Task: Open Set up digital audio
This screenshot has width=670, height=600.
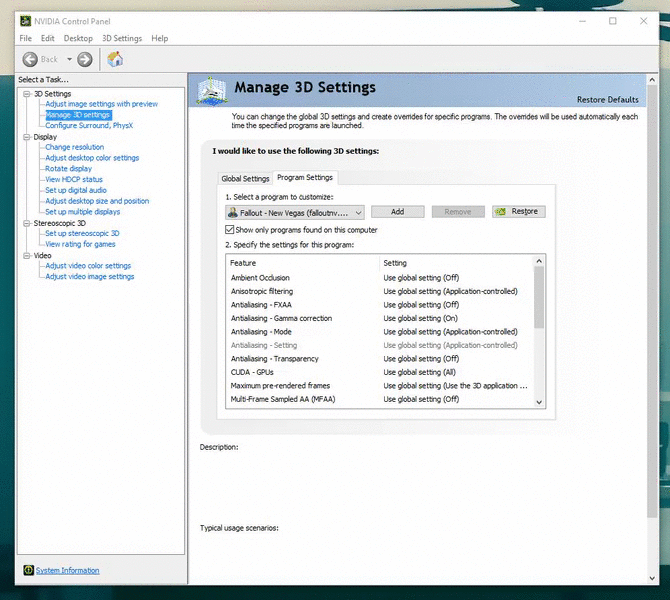Action: tap(76, 190)
